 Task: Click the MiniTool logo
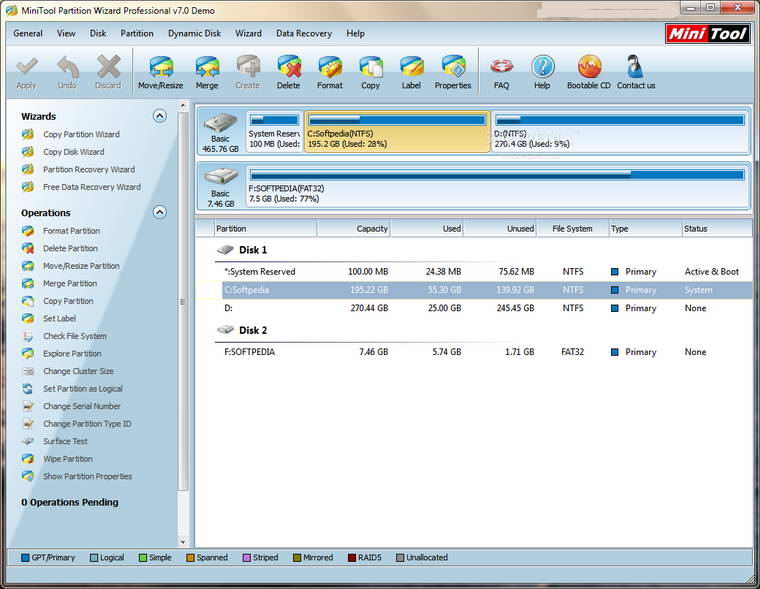(x=708, y=34)
